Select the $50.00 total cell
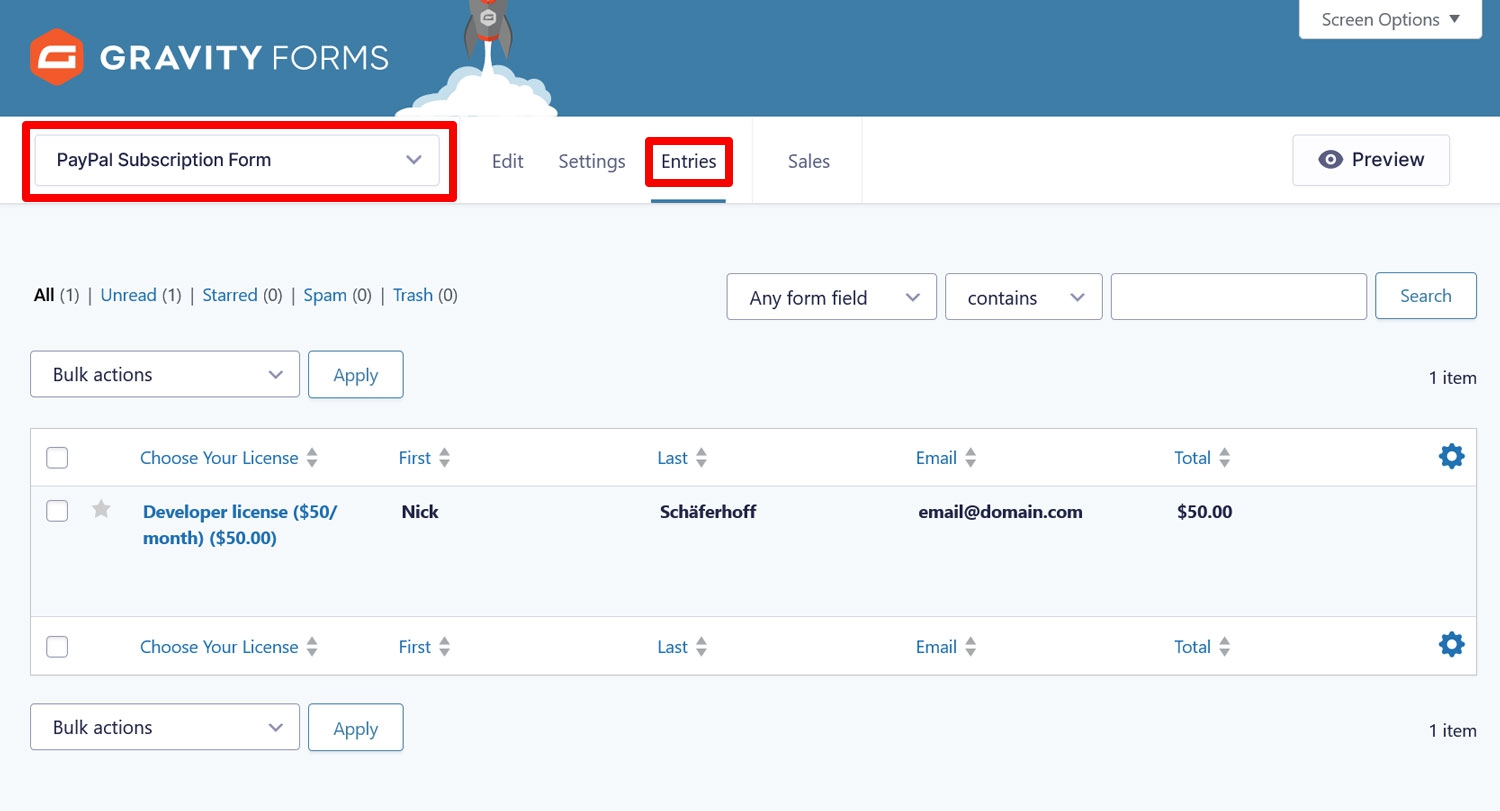Image resolution: width=1500 pixels, height=811 pixels. coord(1204,512)
